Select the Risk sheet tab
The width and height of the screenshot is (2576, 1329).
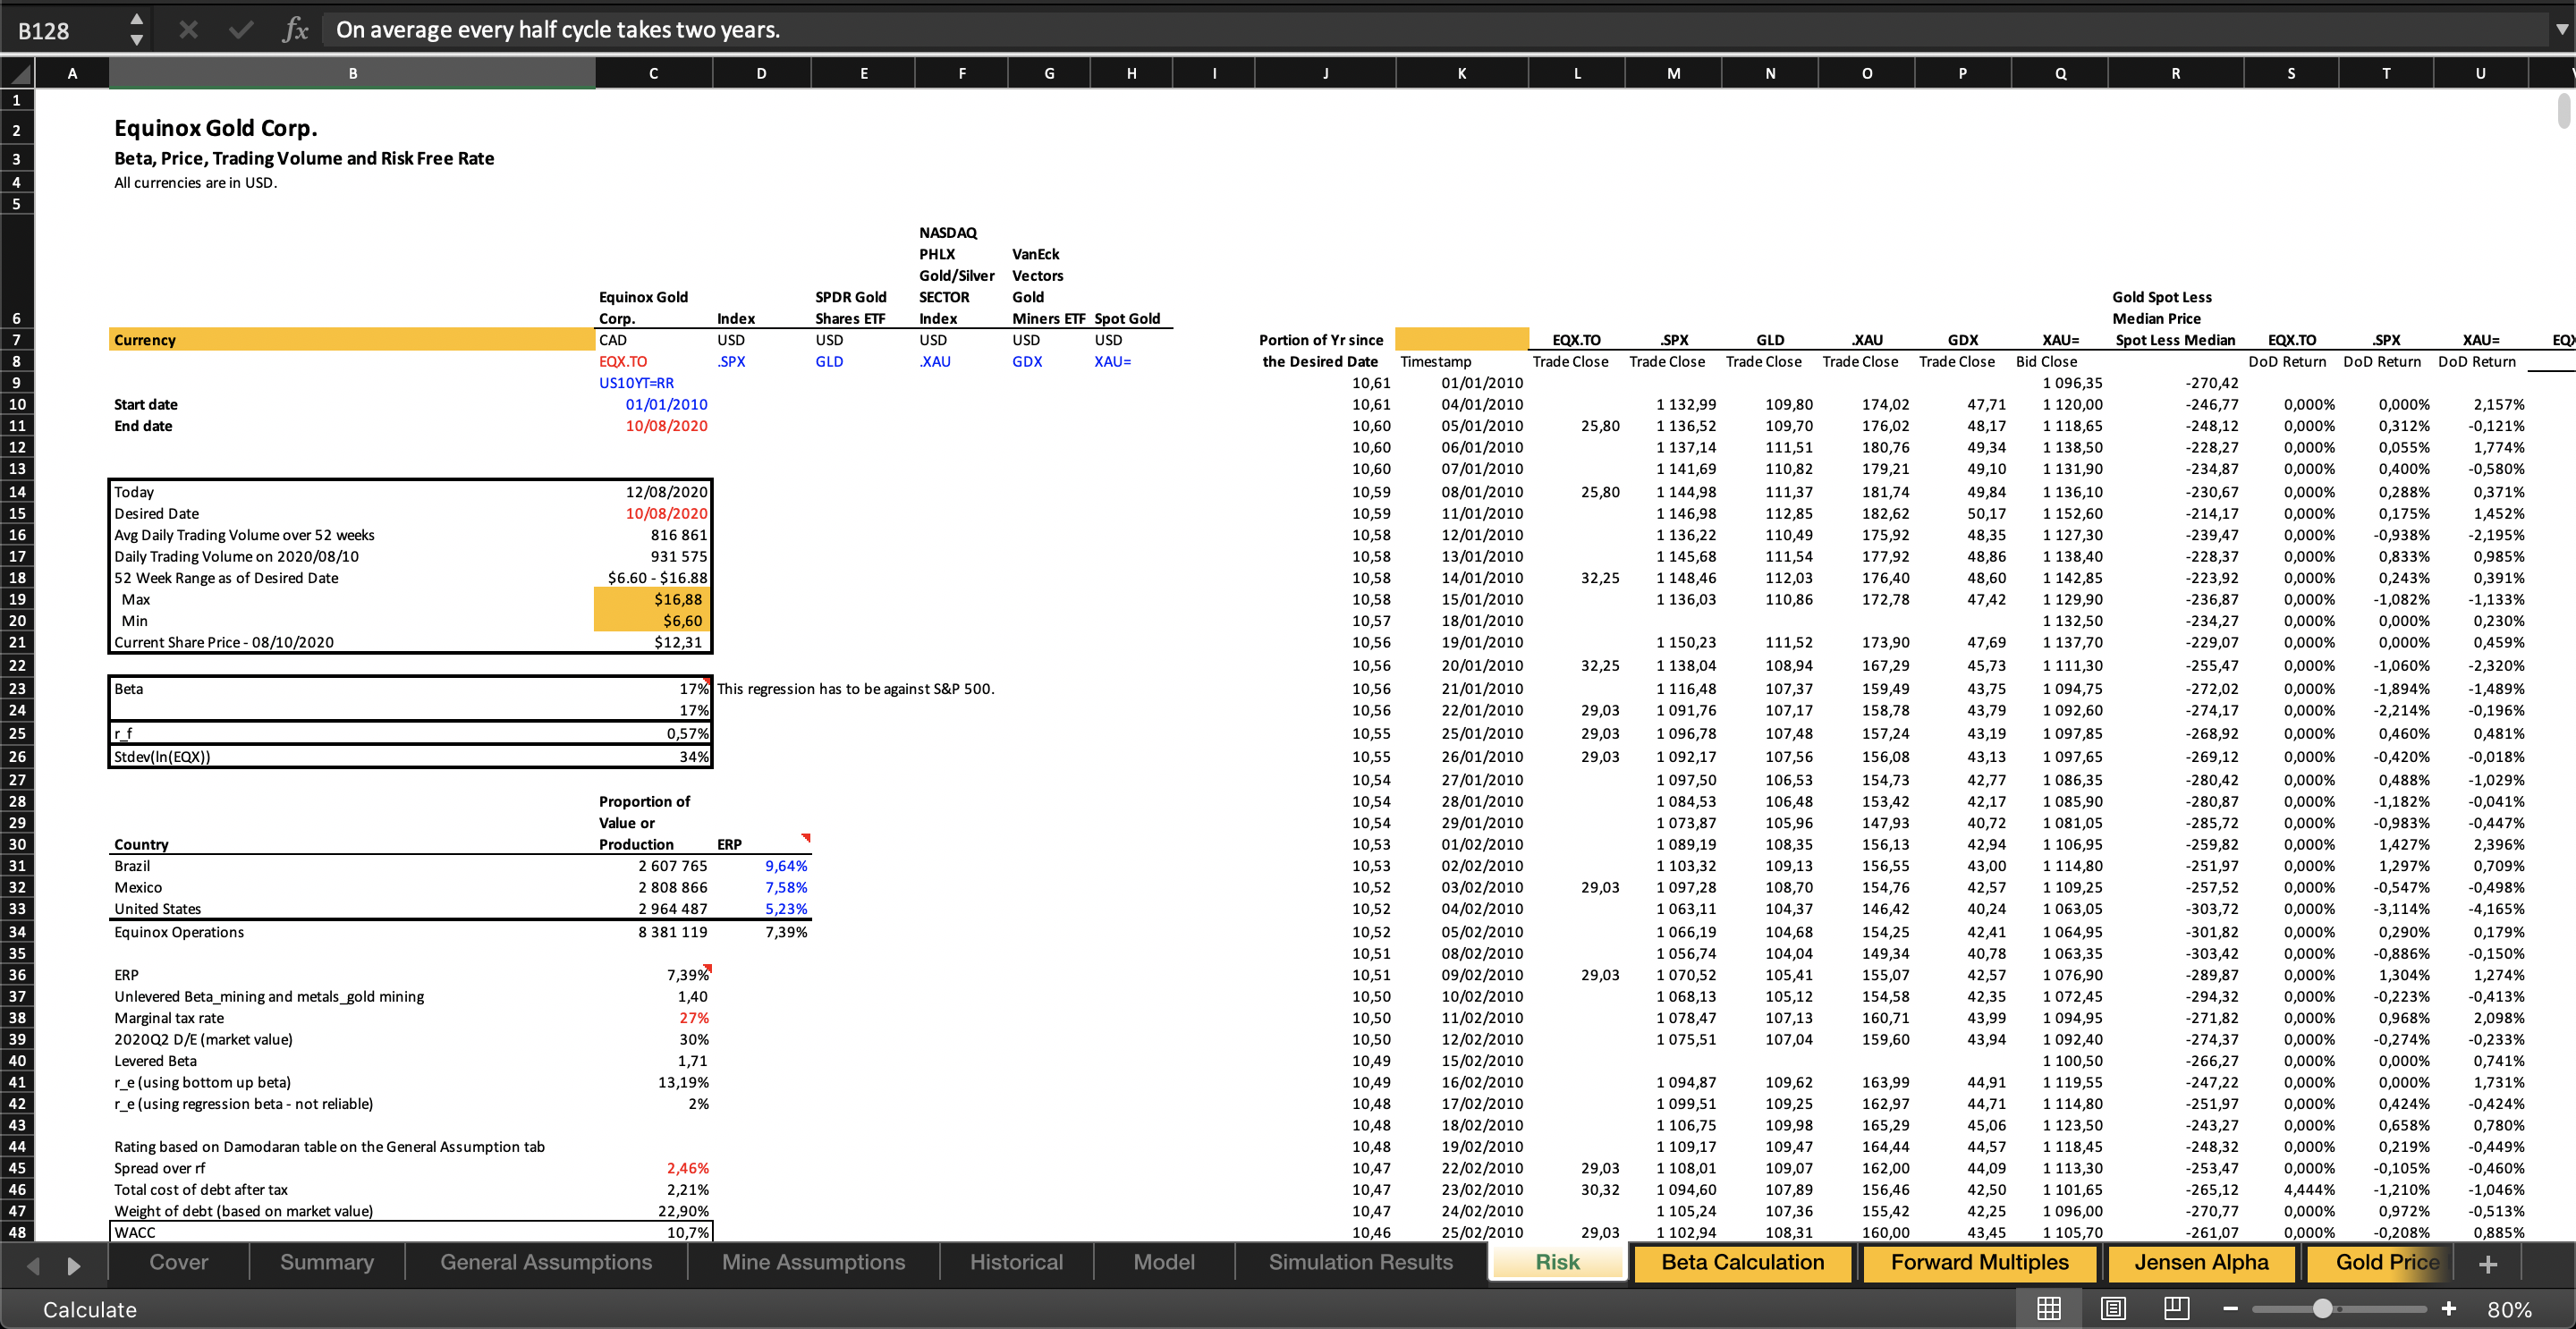click(1557, 1262)
